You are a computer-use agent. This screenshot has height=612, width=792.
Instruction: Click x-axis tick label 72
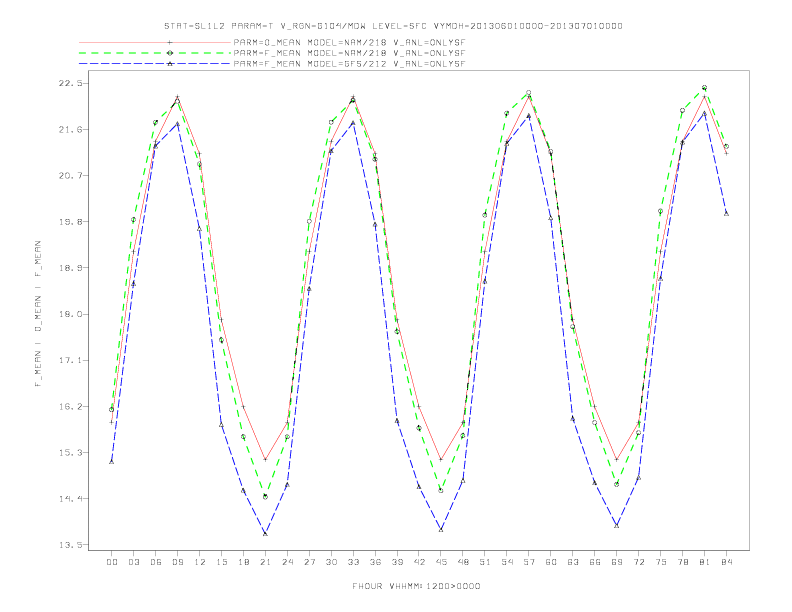coord(639,562)
